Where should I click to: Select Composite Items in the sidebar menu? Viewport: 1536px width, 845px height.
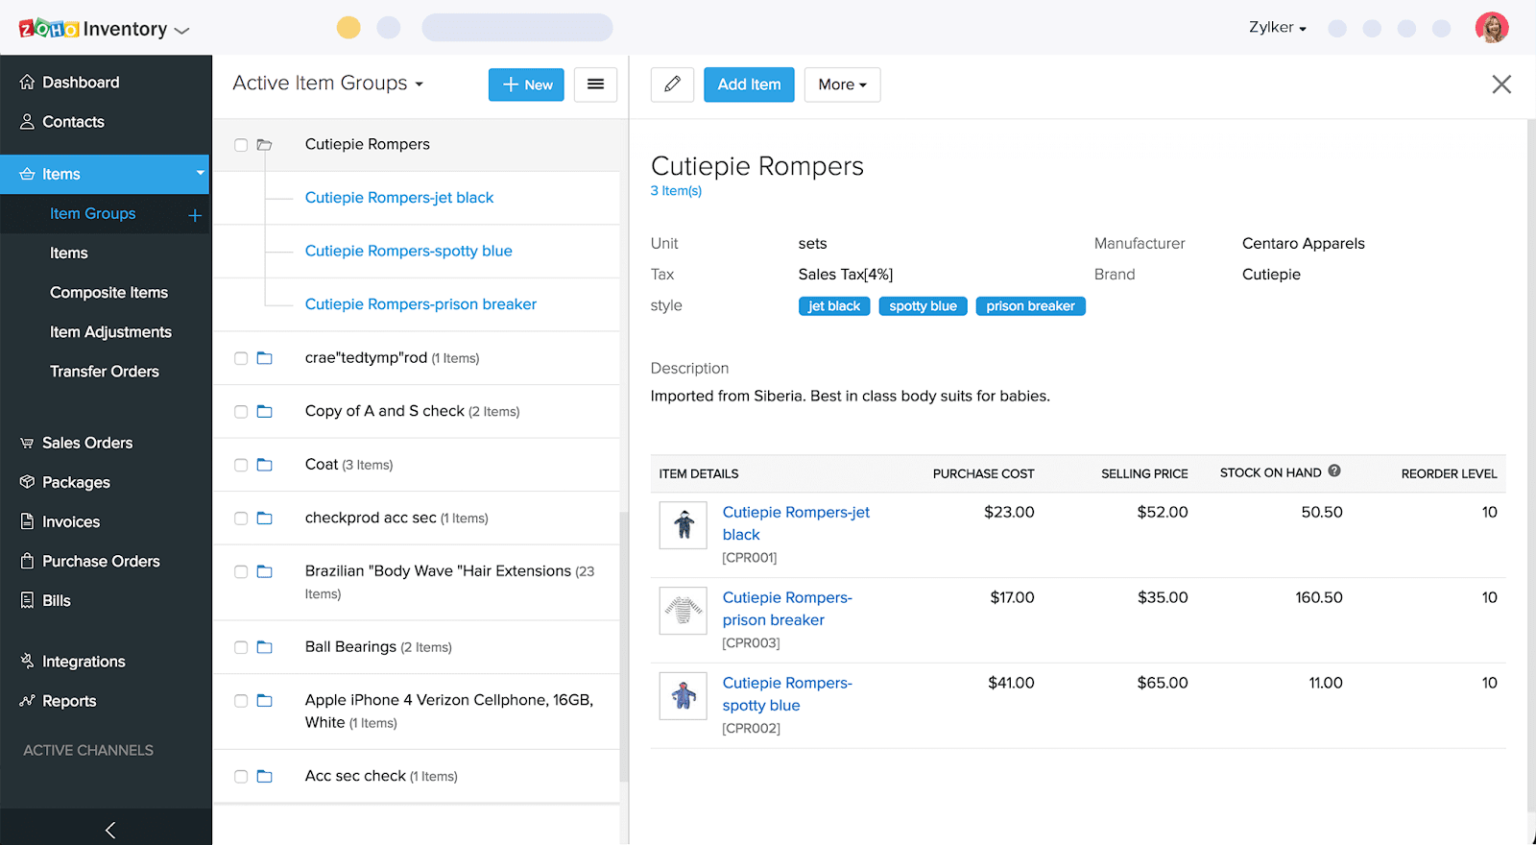110,292
